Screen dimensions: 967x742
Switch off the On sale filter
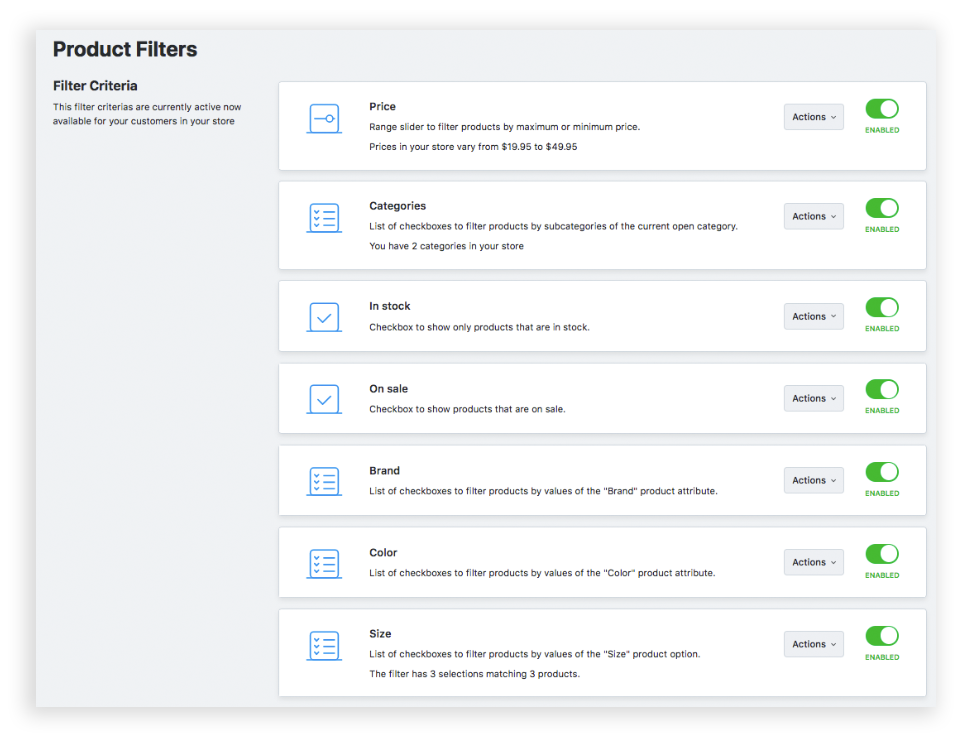(882, 390)
